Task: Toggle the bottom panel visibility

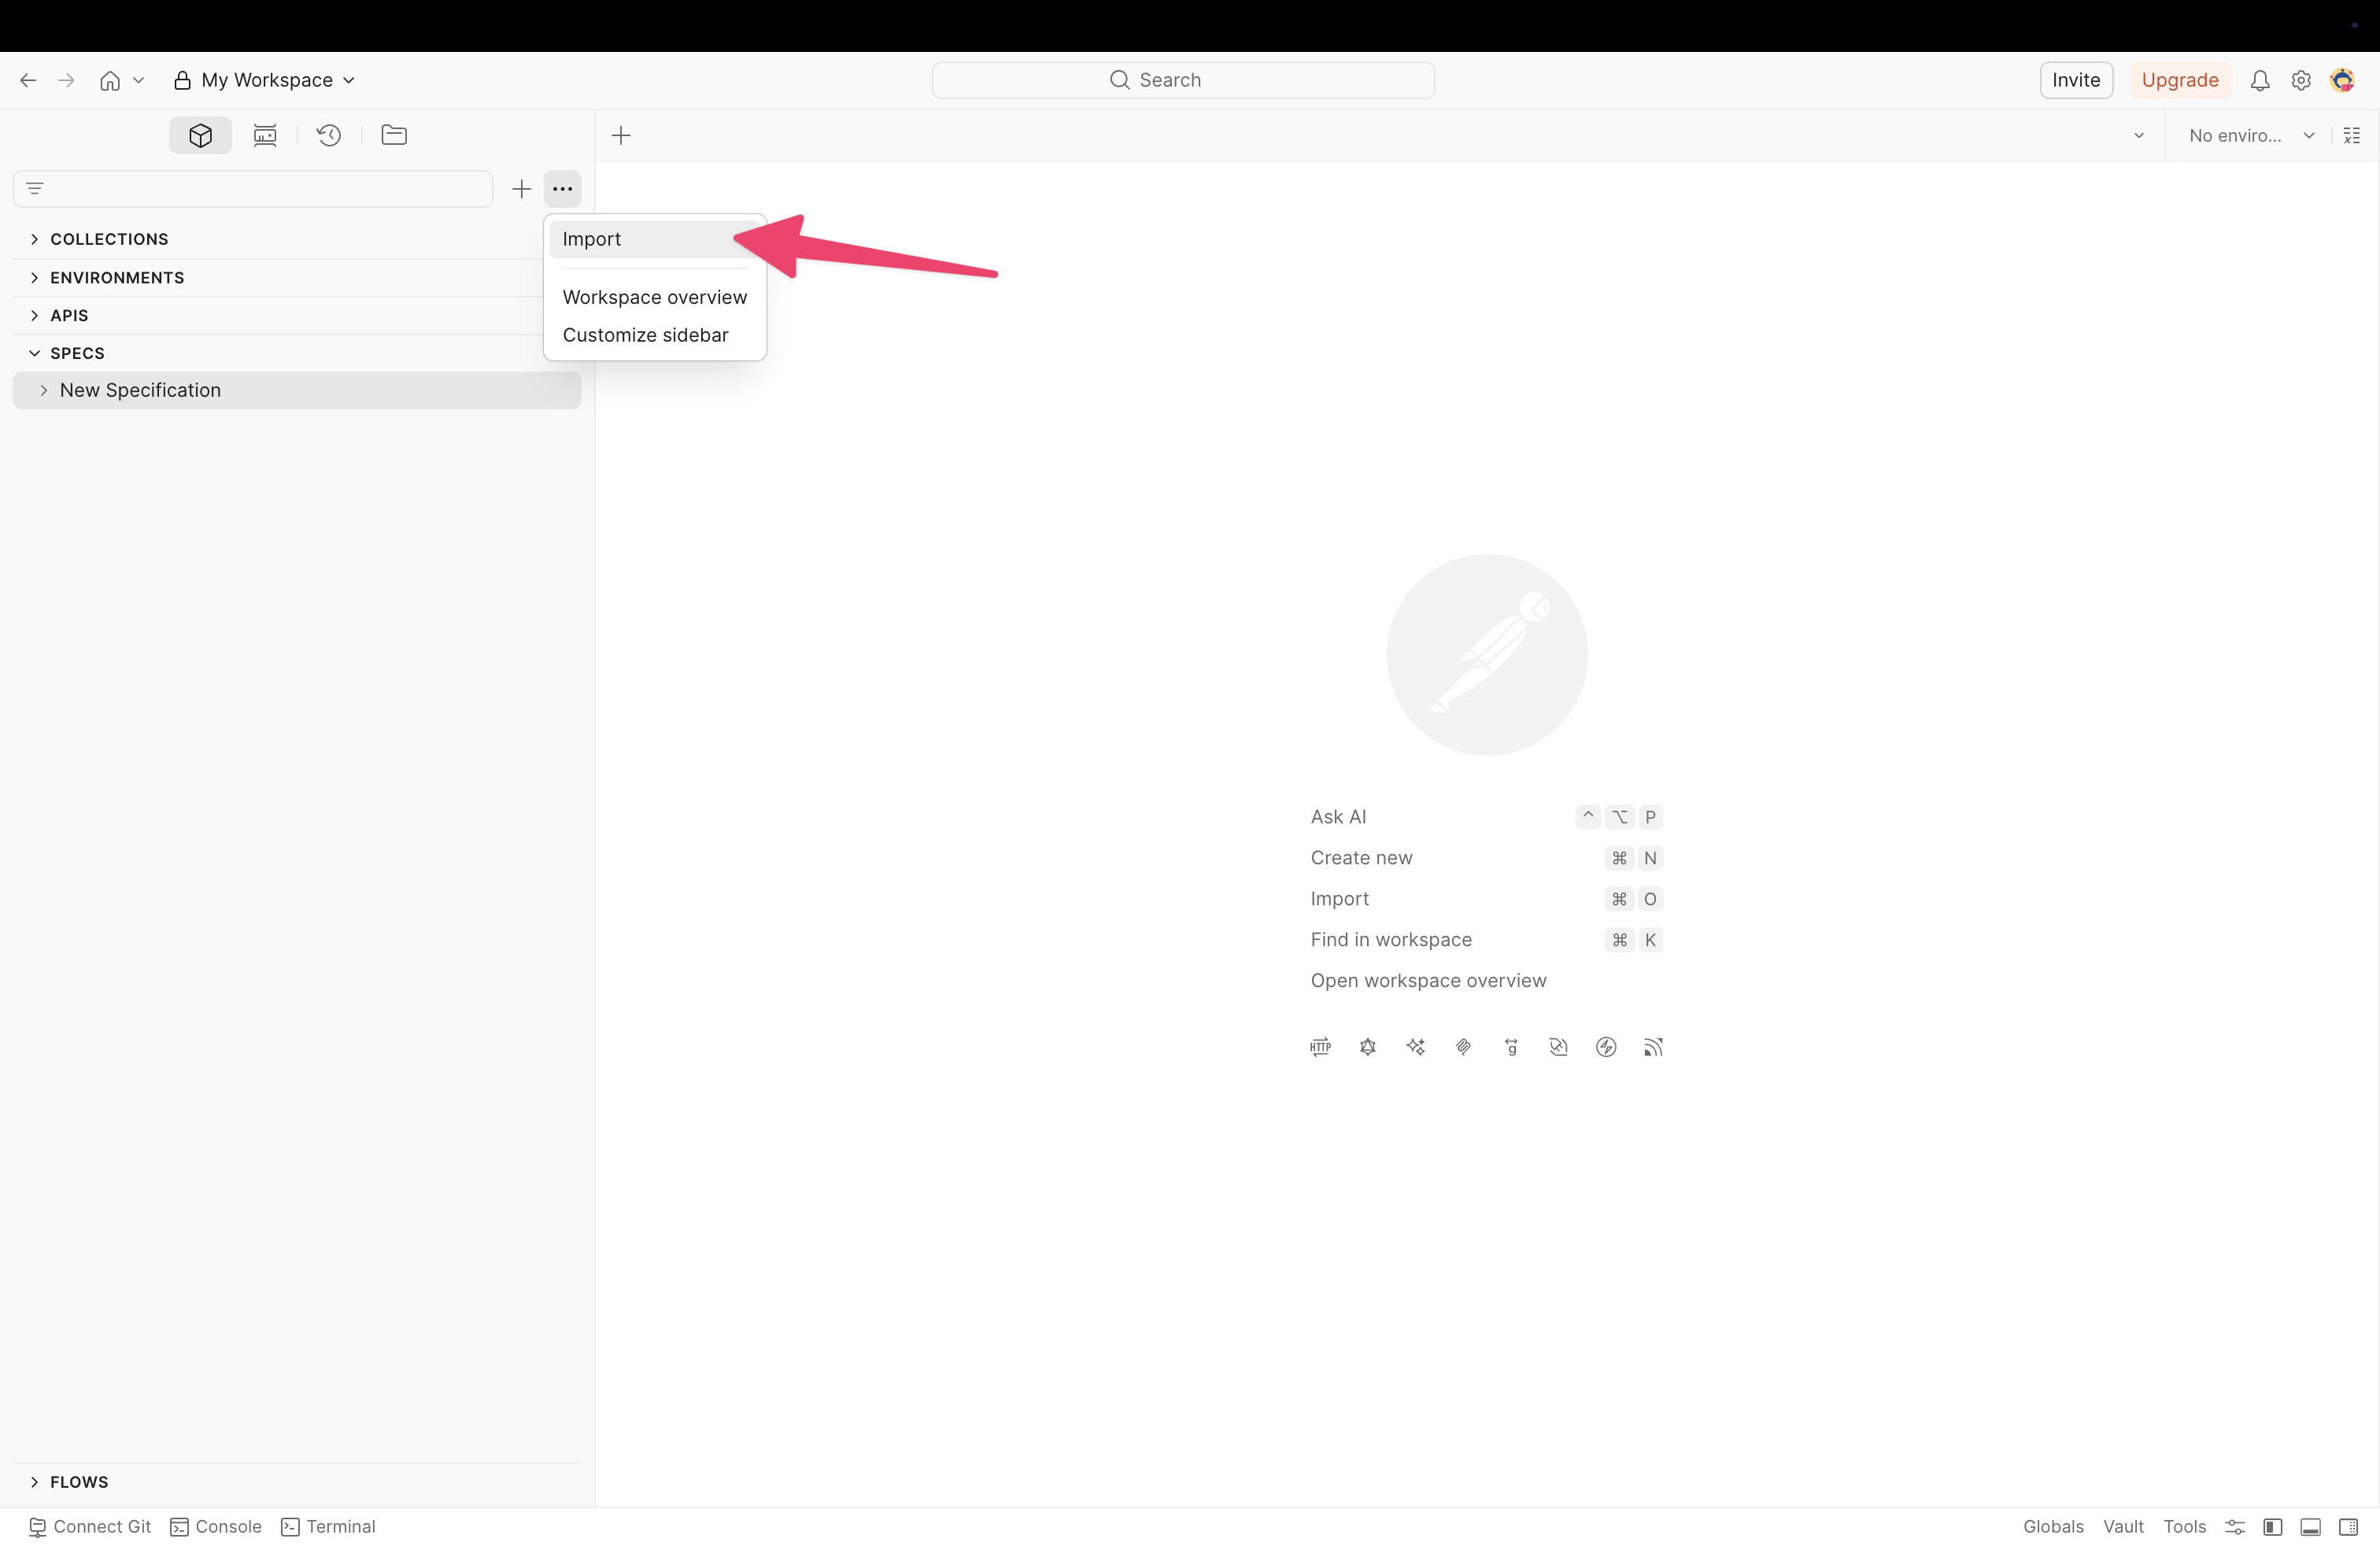Action: [x=2311, y=1526]
